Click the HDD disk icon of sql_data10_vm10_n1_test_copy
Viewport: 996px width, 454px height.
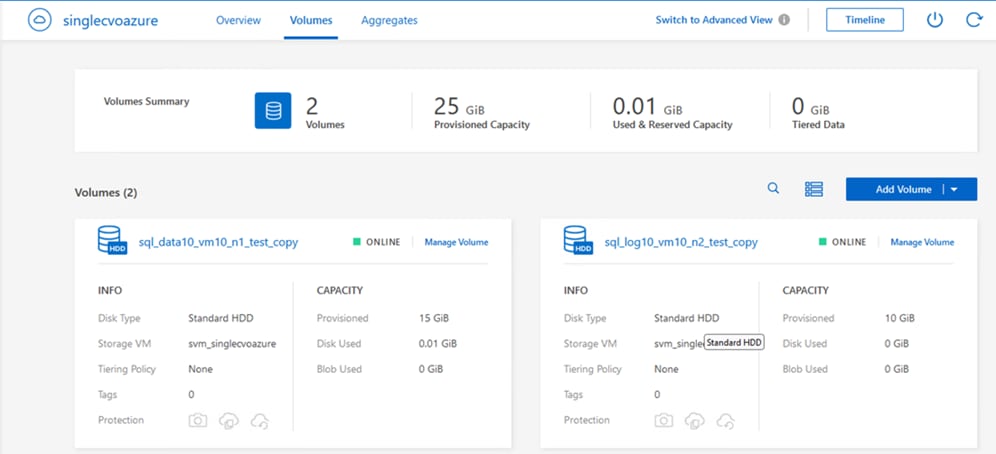click(x=113, y=240)
